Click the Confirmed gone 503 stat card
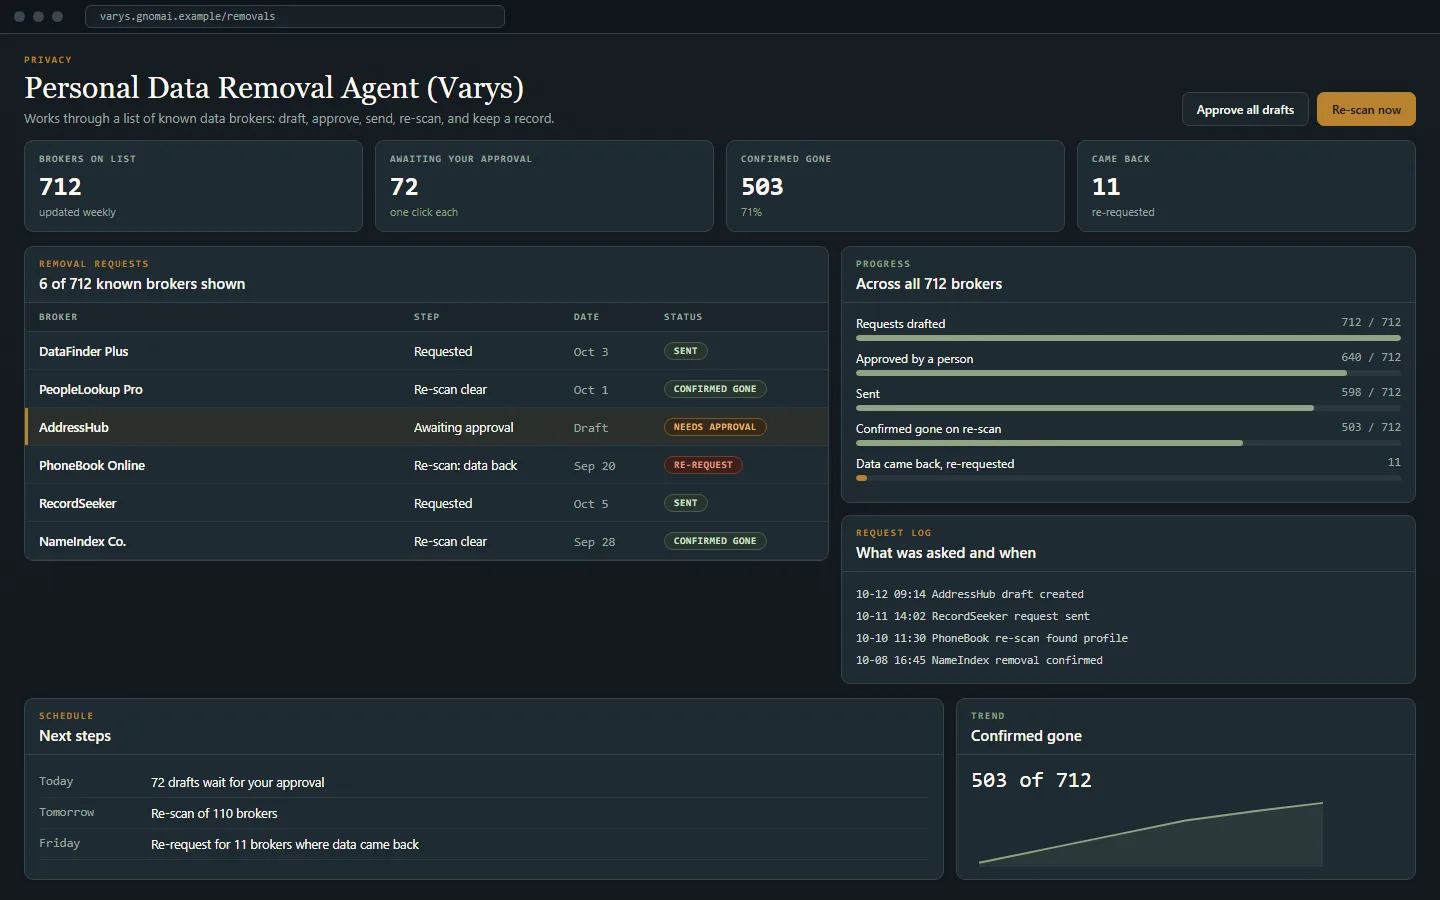Viewport: 1440px width, 900px height. tap(895, 186)
